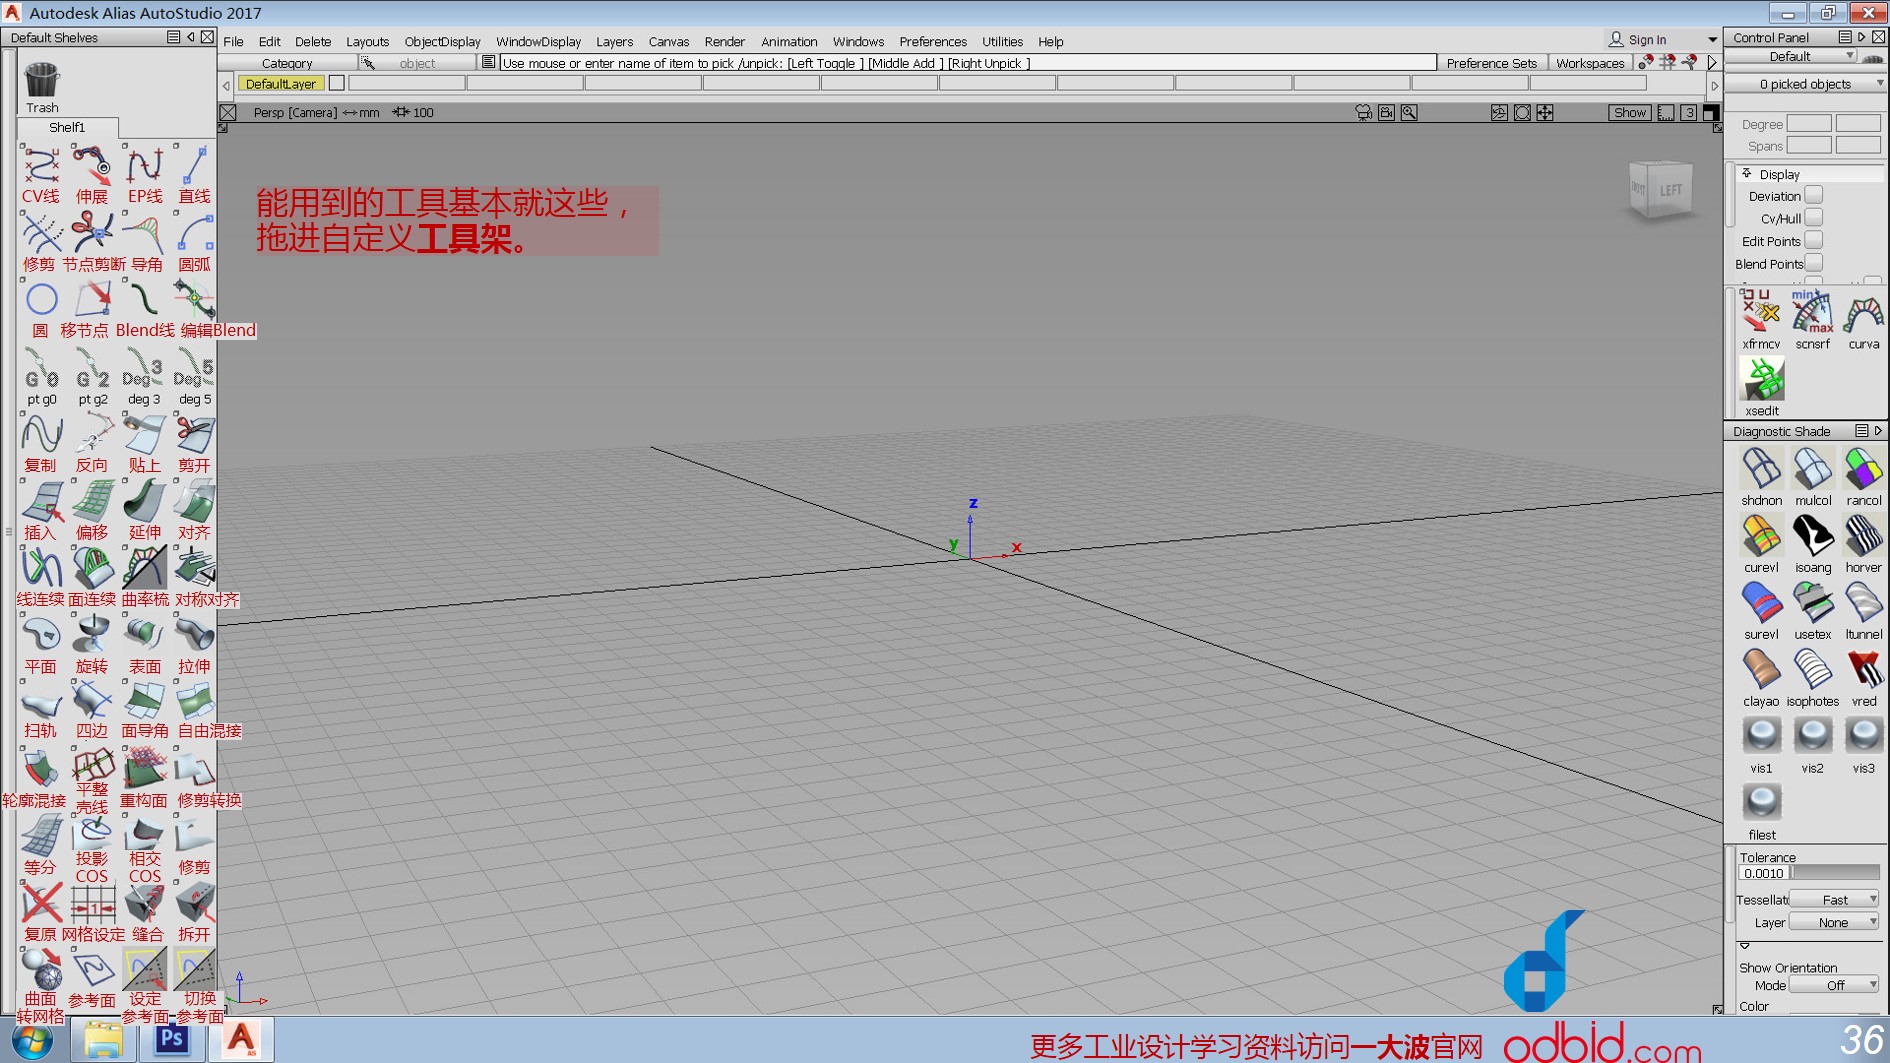Viewport: 1890px width, 1063px height.
Task: Click the xsedit cross-section editor icon
Action: click(1761, 379)
